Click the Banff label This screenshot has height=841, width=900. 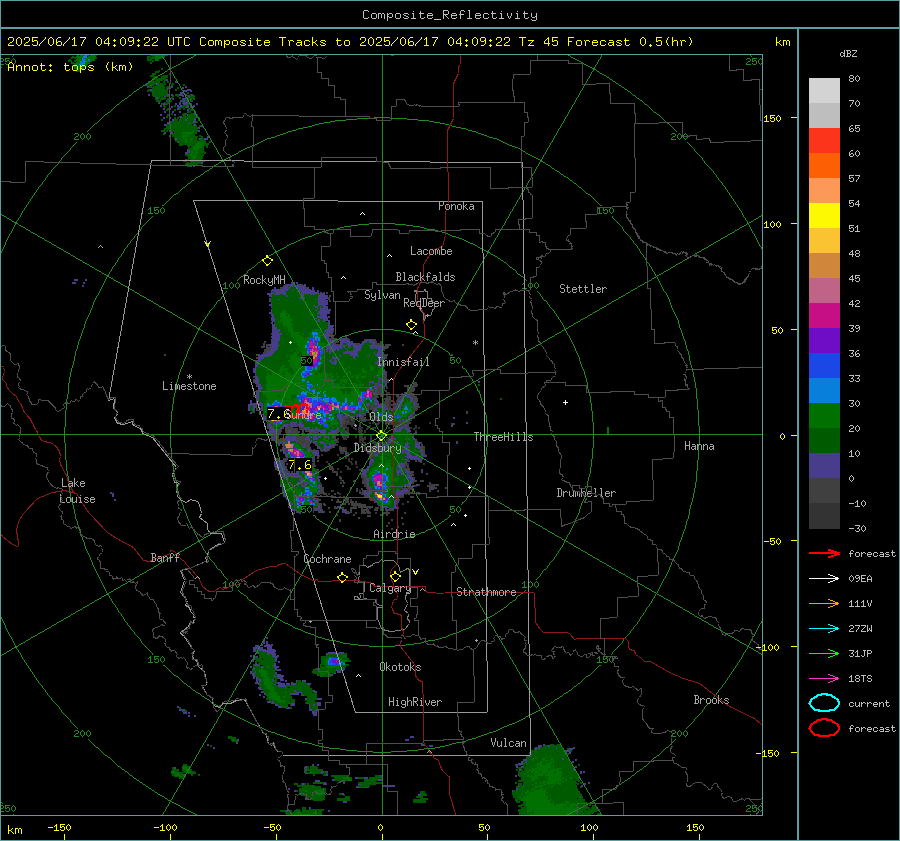coord(165,557)
